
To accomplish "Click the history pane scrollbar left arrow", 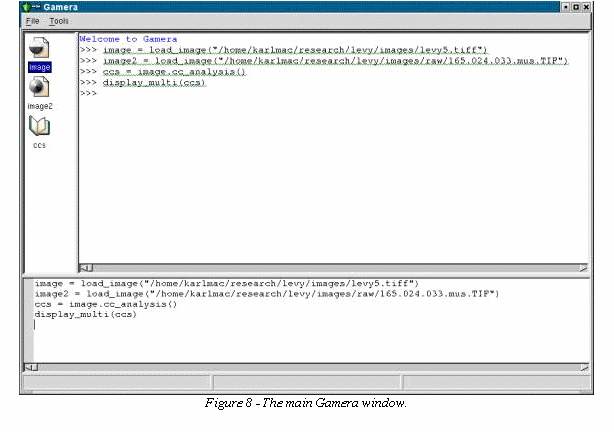I will [x=27, y=367].
